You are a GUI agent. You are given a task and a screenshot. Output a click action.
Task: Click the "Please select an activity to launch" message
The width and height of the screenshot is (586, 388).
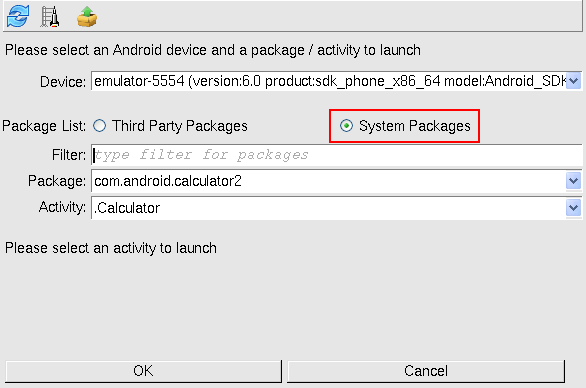[111, 248]
